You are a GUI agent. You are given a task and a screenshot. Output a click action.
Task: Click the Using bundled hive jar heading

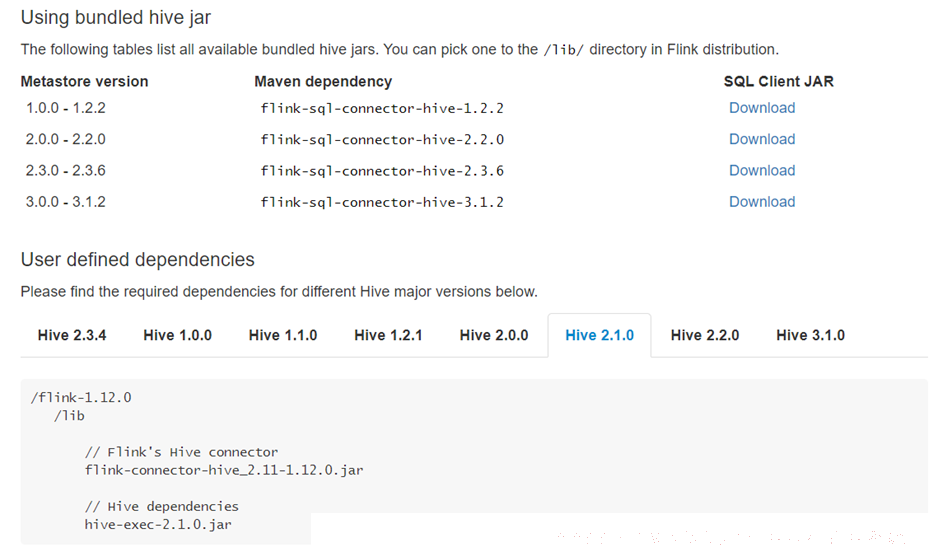coord(115,17)
